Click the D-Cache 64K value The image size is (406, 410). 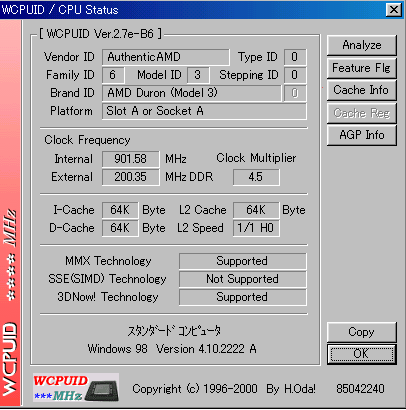tap(120, 228)
